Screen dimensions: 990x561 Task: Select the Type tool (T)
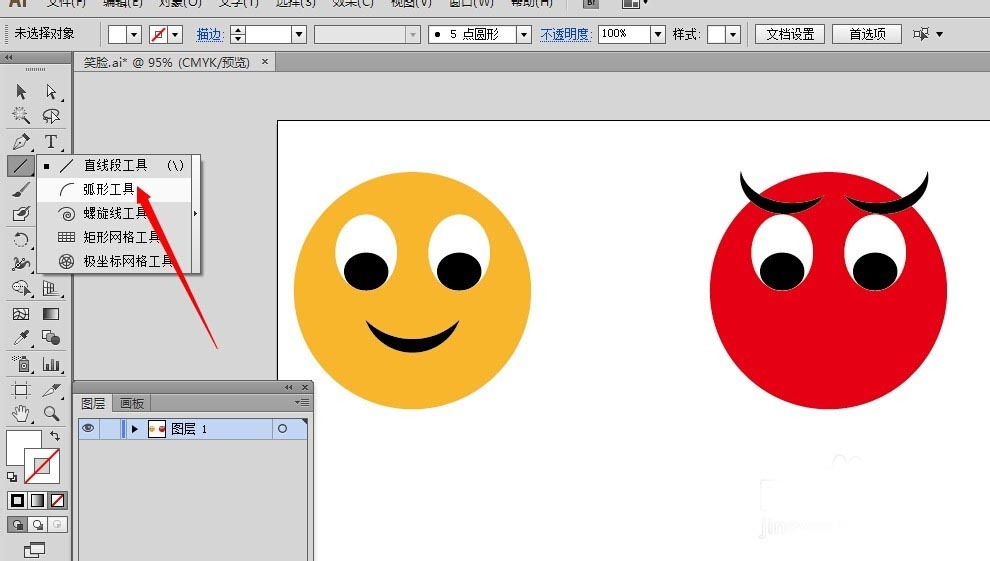coord(50,142)
